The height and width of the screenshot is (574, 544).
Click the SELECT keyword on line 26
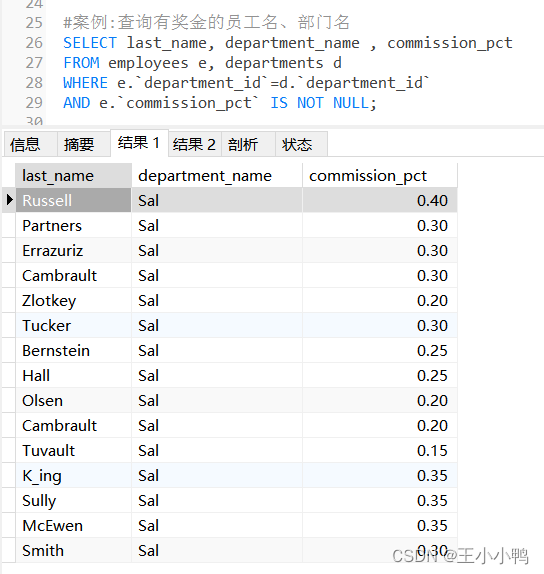(90, 43)
